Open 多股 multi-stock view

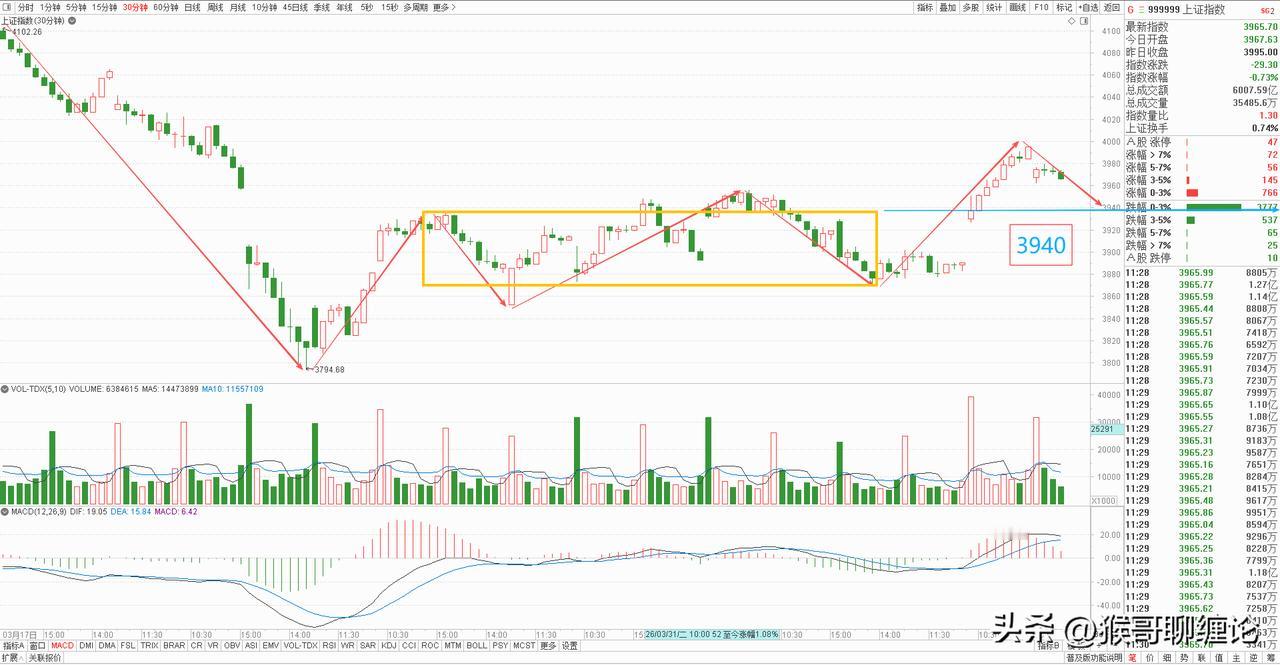pos(971,7)
